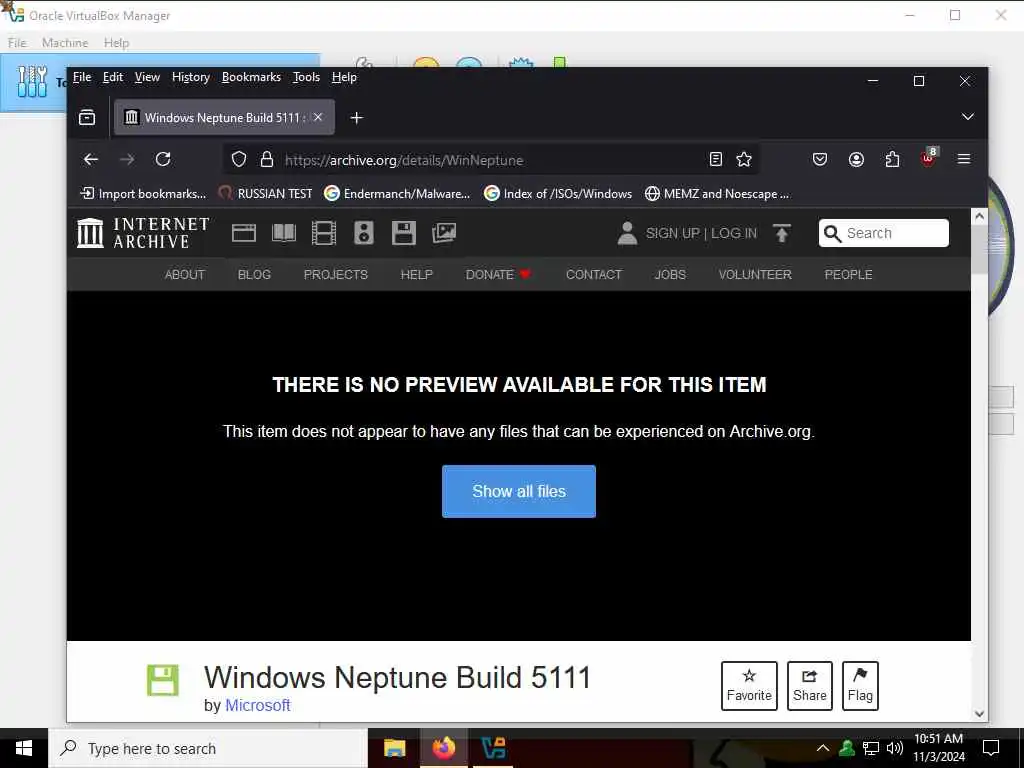Click the Firefox address bar URL
Viewport: 1024px width, 768px height.
[404, 160]
